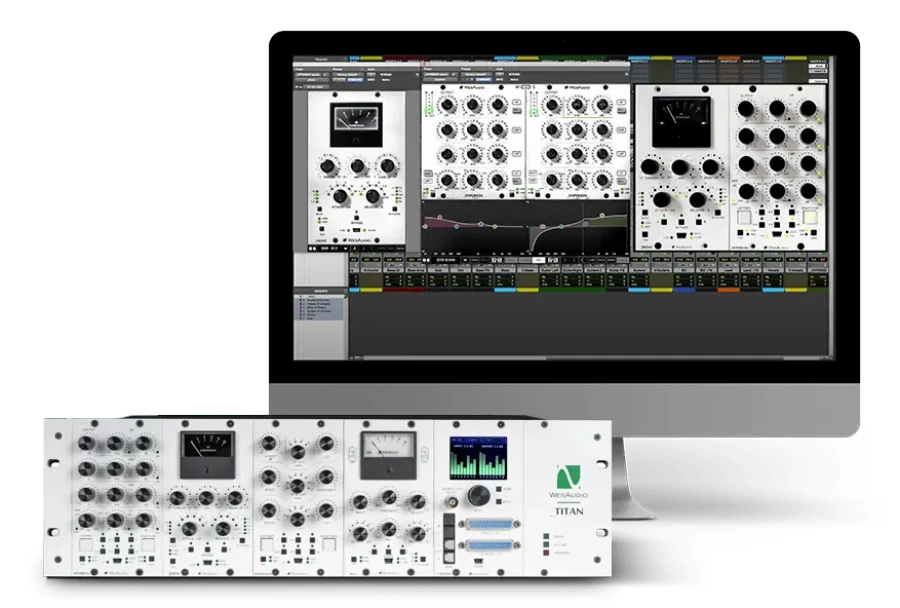The width and height of the screenshot is (900, 608).
Task: Toggle HMF band button on left Hyperion EQ unit
Action: 517,130
